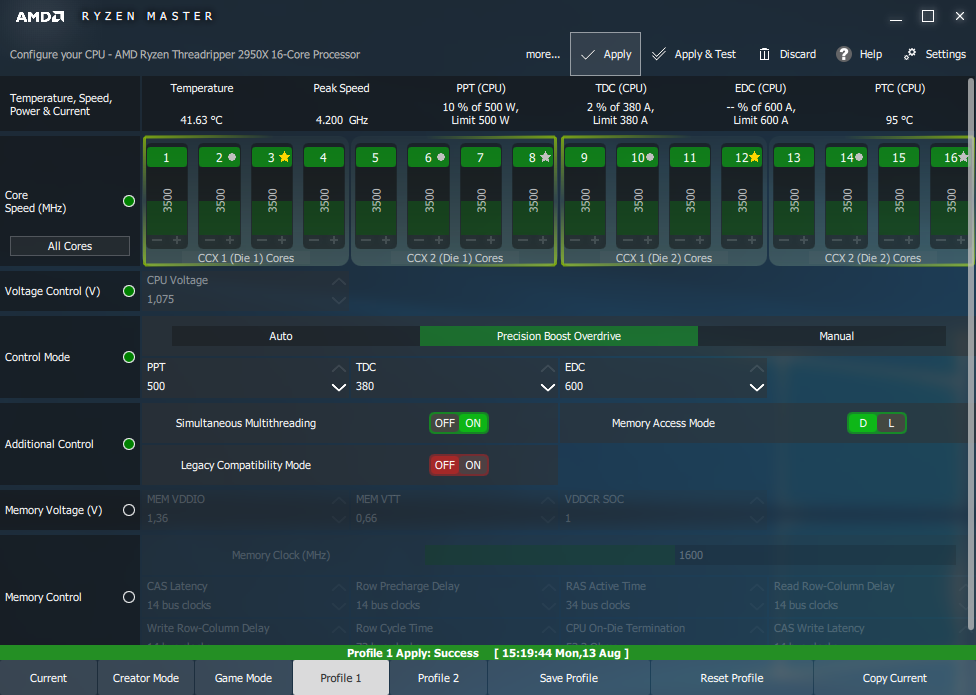The image size is (976, 695).
Task: Click the vertical scrollbar
Action: 971,353
